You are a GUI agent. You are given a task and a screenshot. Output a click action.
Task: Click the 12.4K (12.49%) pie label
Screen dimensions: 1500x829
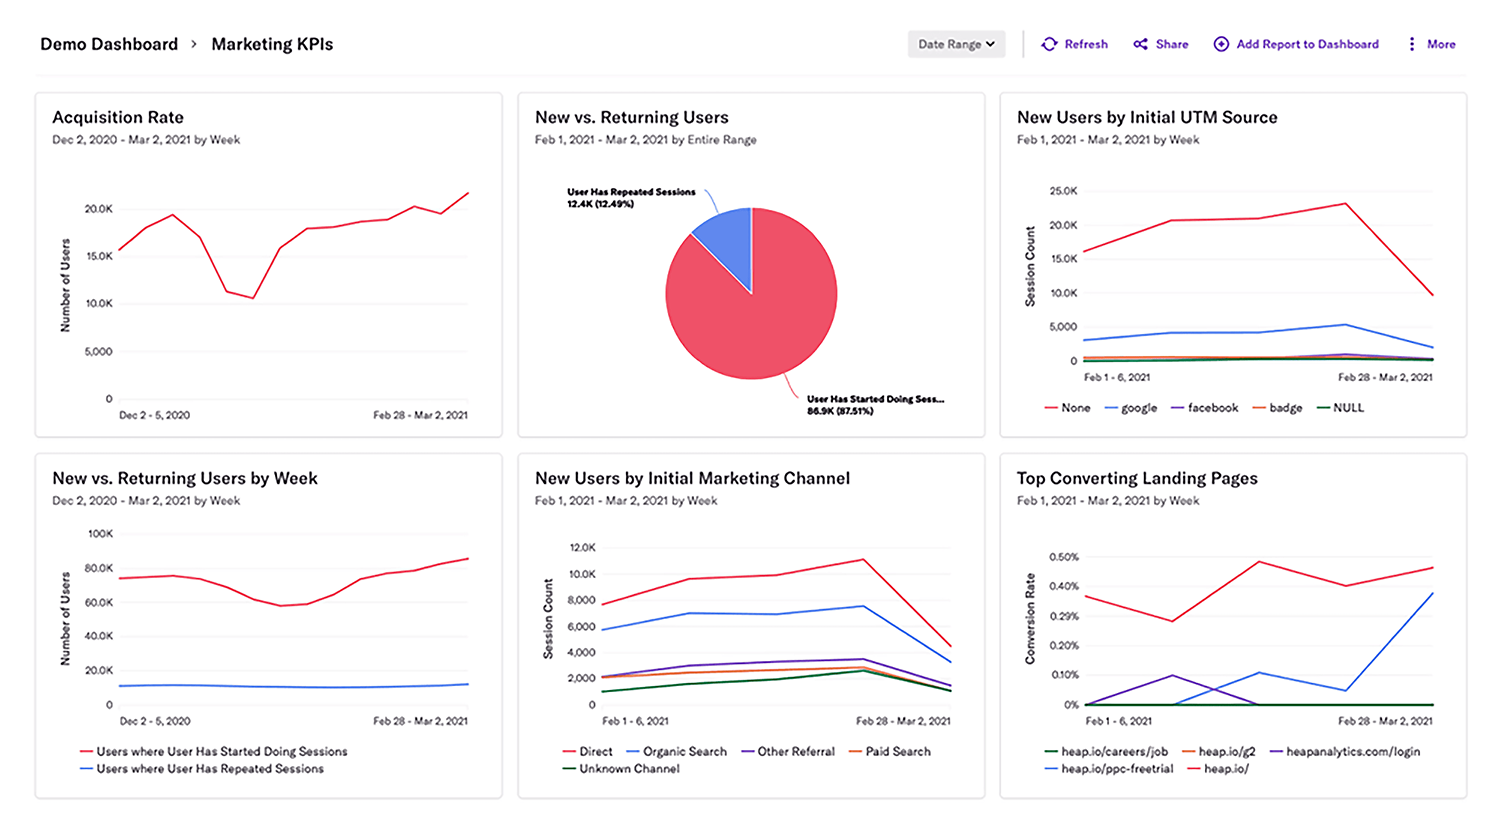pyautogui.click(x=600, y=204)
